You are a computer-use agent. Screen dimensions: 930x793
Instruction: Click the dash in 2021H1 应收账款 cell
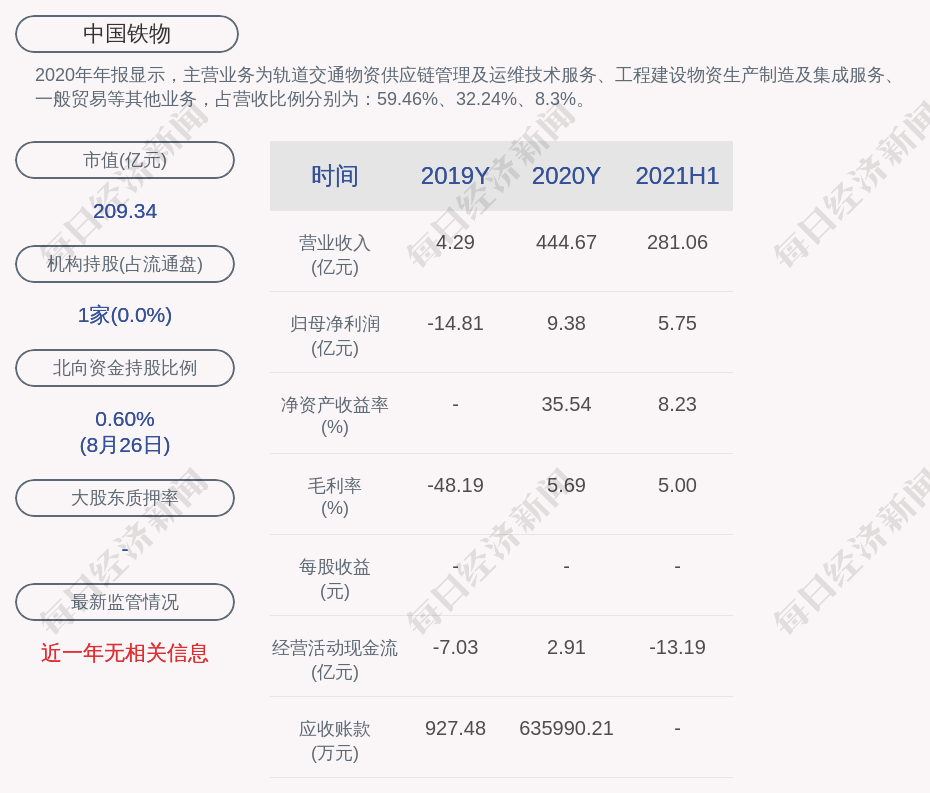pyautogui.click(x=677, y=729)
